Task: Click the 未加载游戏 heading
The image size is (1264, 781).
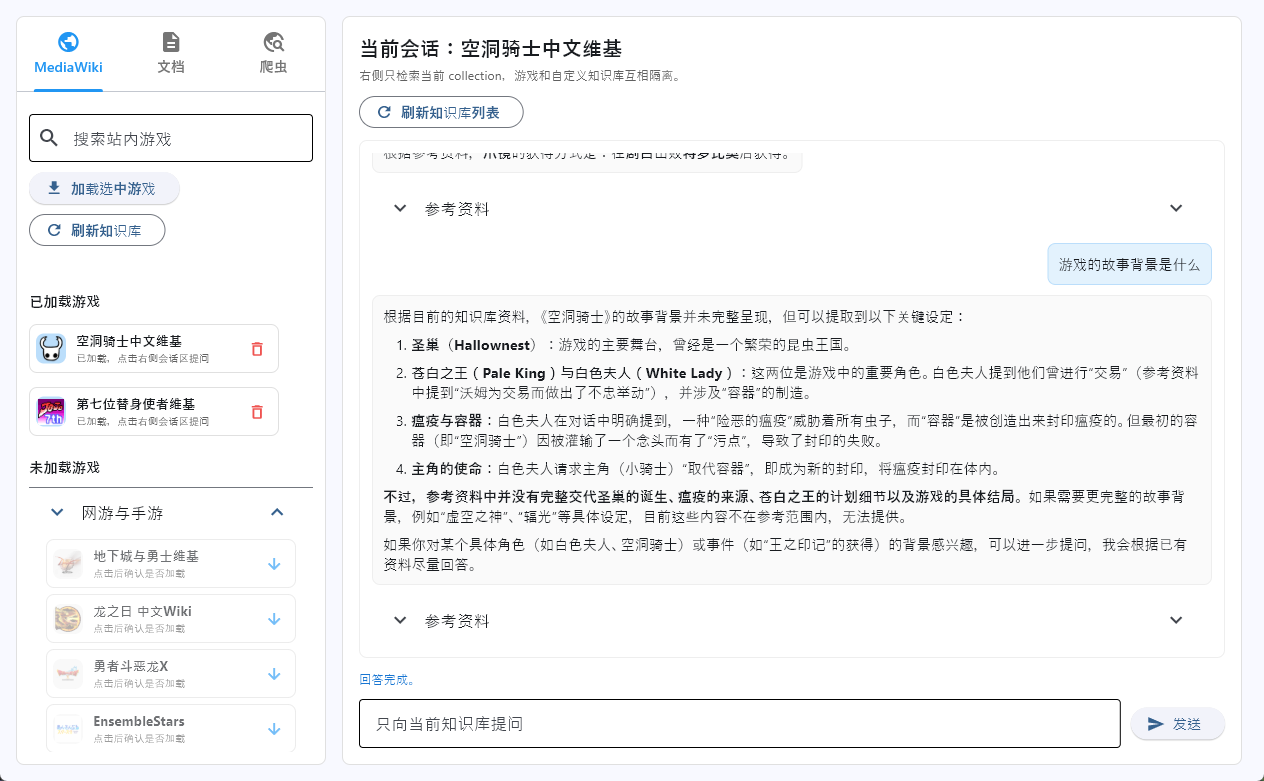Action: click(65, 467)
